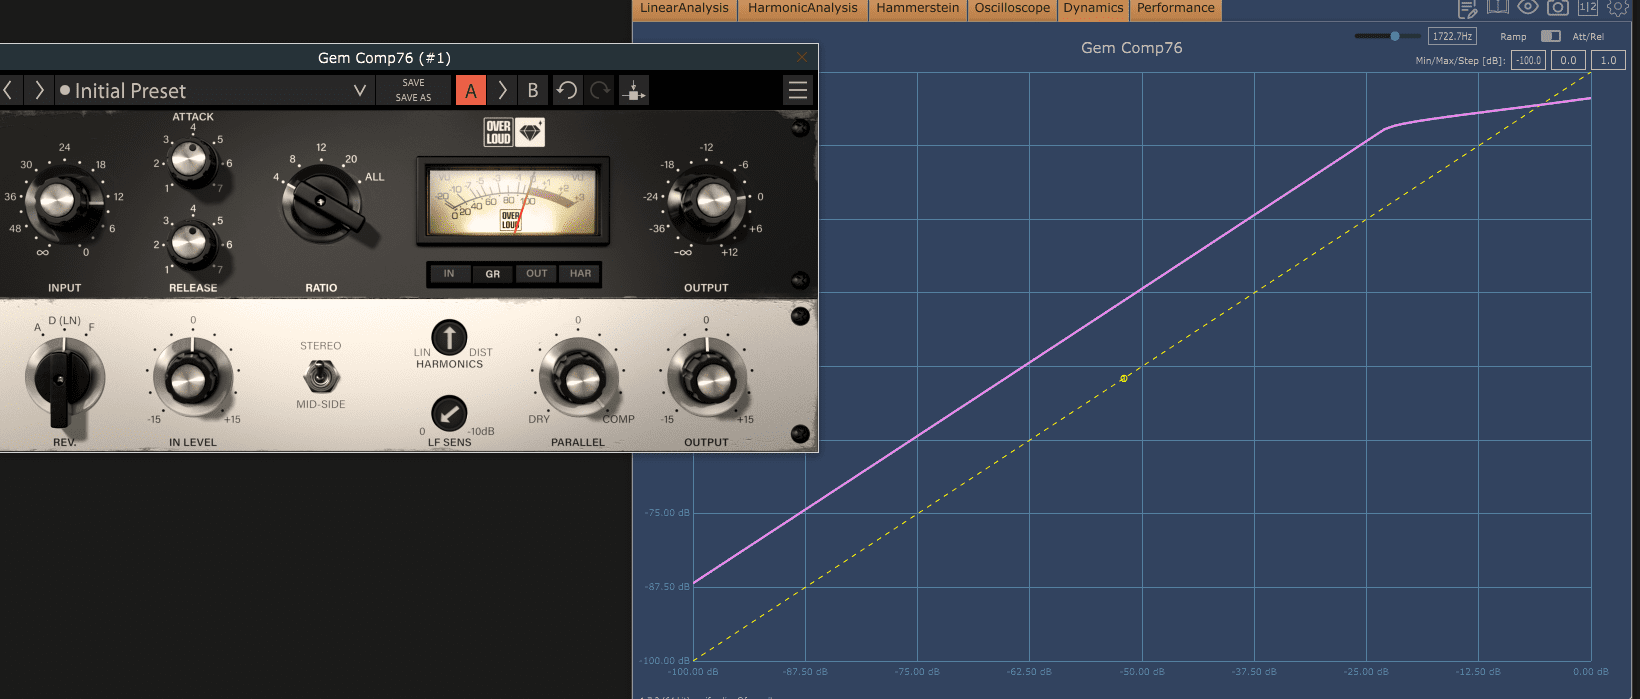The height and width of the screenshot is (699, 1640).
Task: Click the eye visibility icon
Action: pos(1527,7)
